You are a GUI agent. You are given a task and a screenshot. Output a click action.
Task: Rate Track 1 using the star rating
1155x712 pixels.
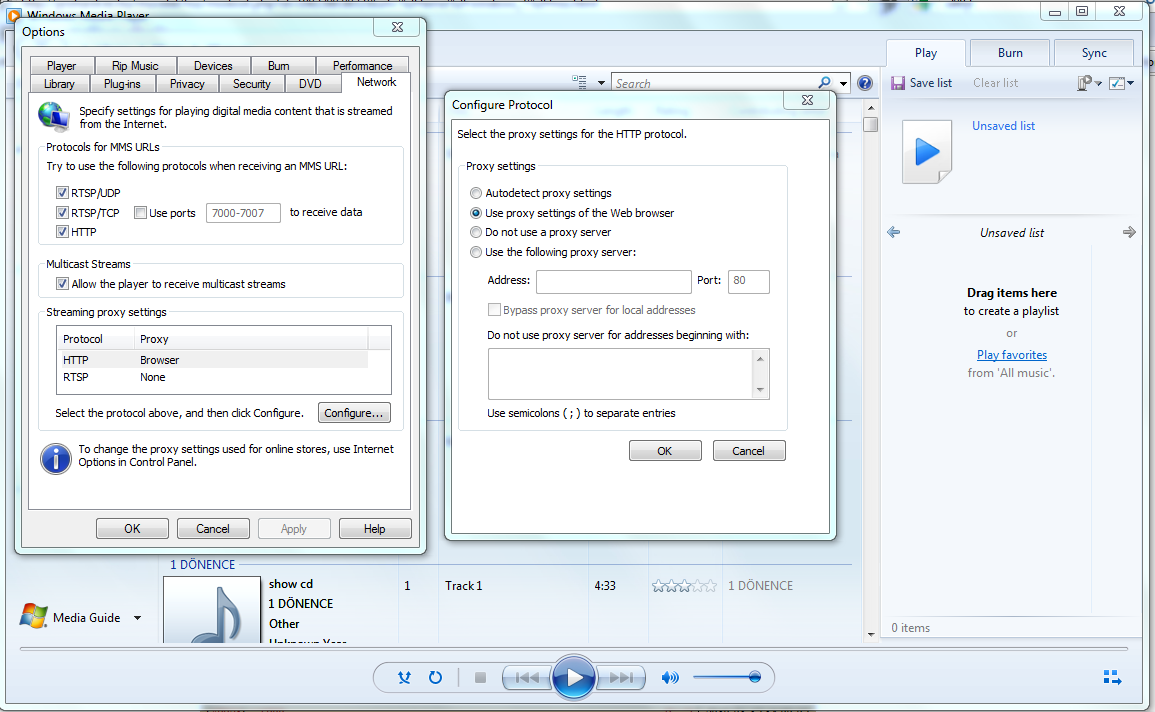[x=684, y=586]
